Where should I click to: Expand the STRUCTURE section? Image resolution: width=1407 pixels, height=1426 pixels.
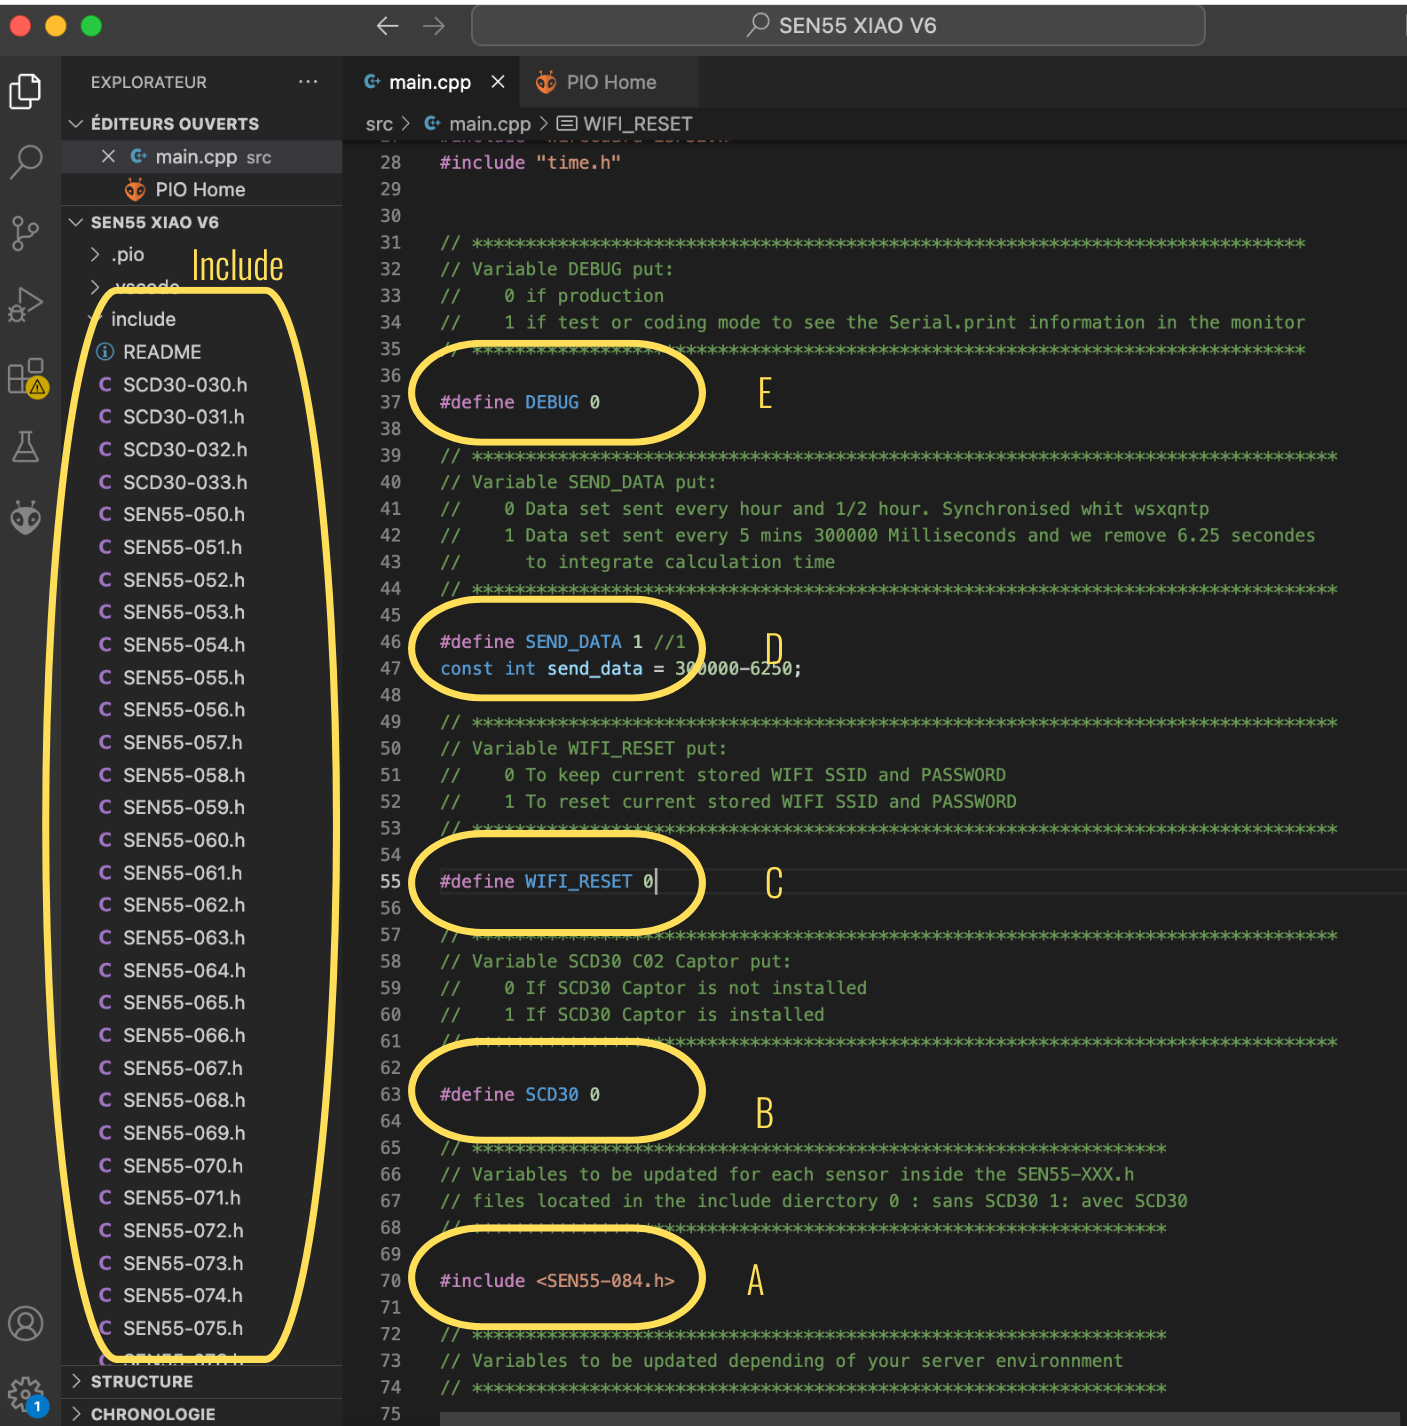tap(141, 1381)
